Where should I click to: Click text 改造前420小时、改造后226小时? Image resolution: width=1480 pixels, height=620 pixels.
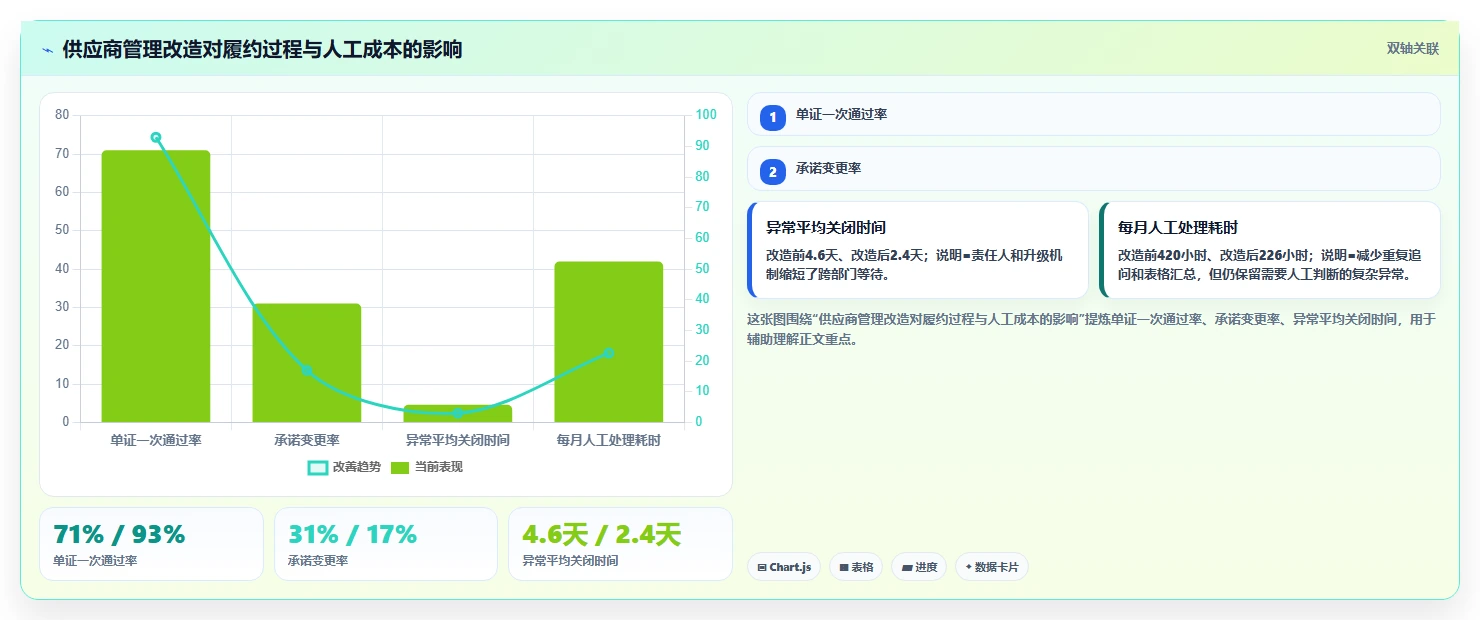coord(1212,255)
